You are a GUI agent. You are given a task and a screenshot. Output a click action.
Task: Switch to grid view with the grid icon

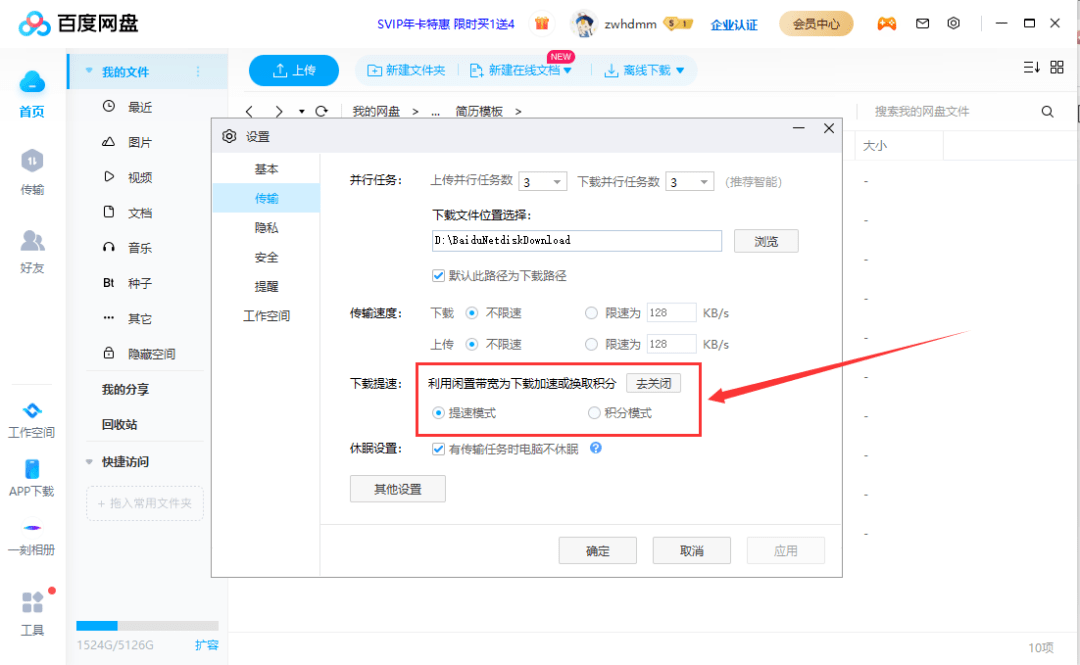tap(1057, 65)
